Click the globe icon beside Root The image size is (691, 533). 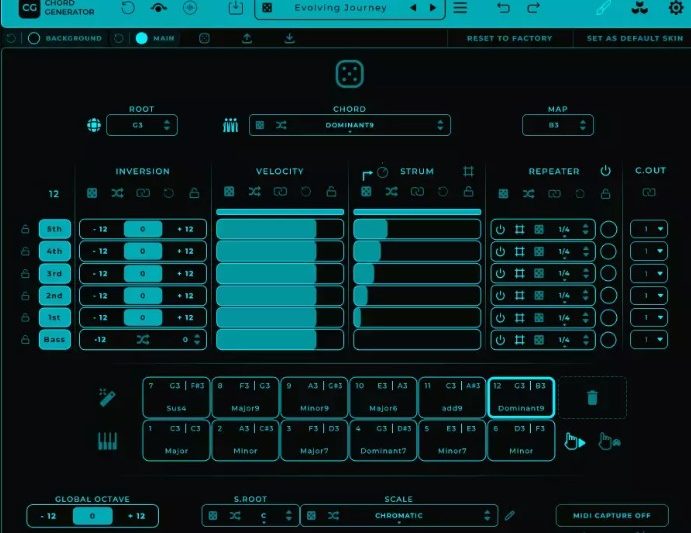point(94,125)
